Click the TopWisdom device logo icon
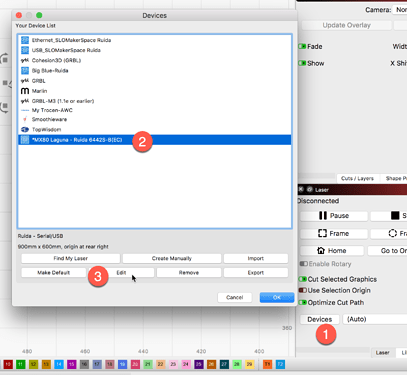Viewport: 407px width, 375px height. point(25,129)
